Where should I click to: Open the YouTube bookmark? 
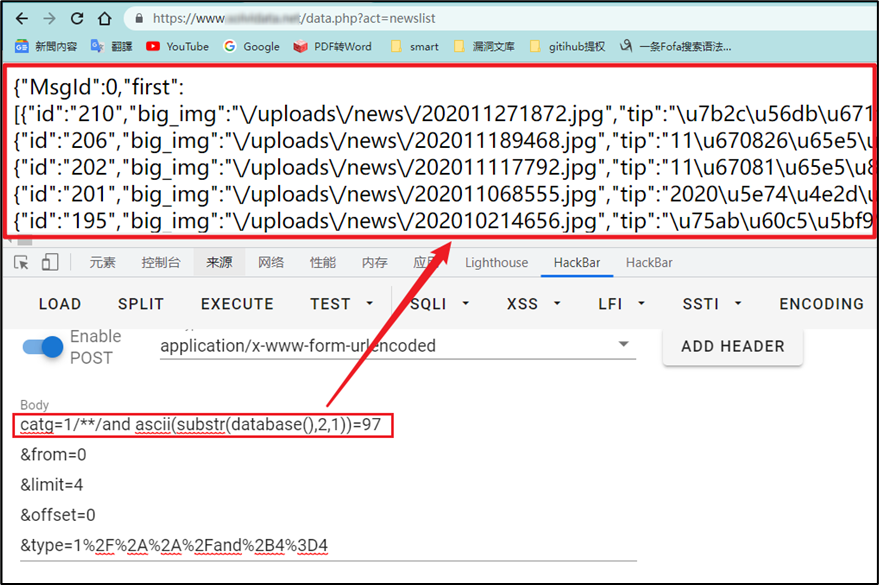(177, 47)
